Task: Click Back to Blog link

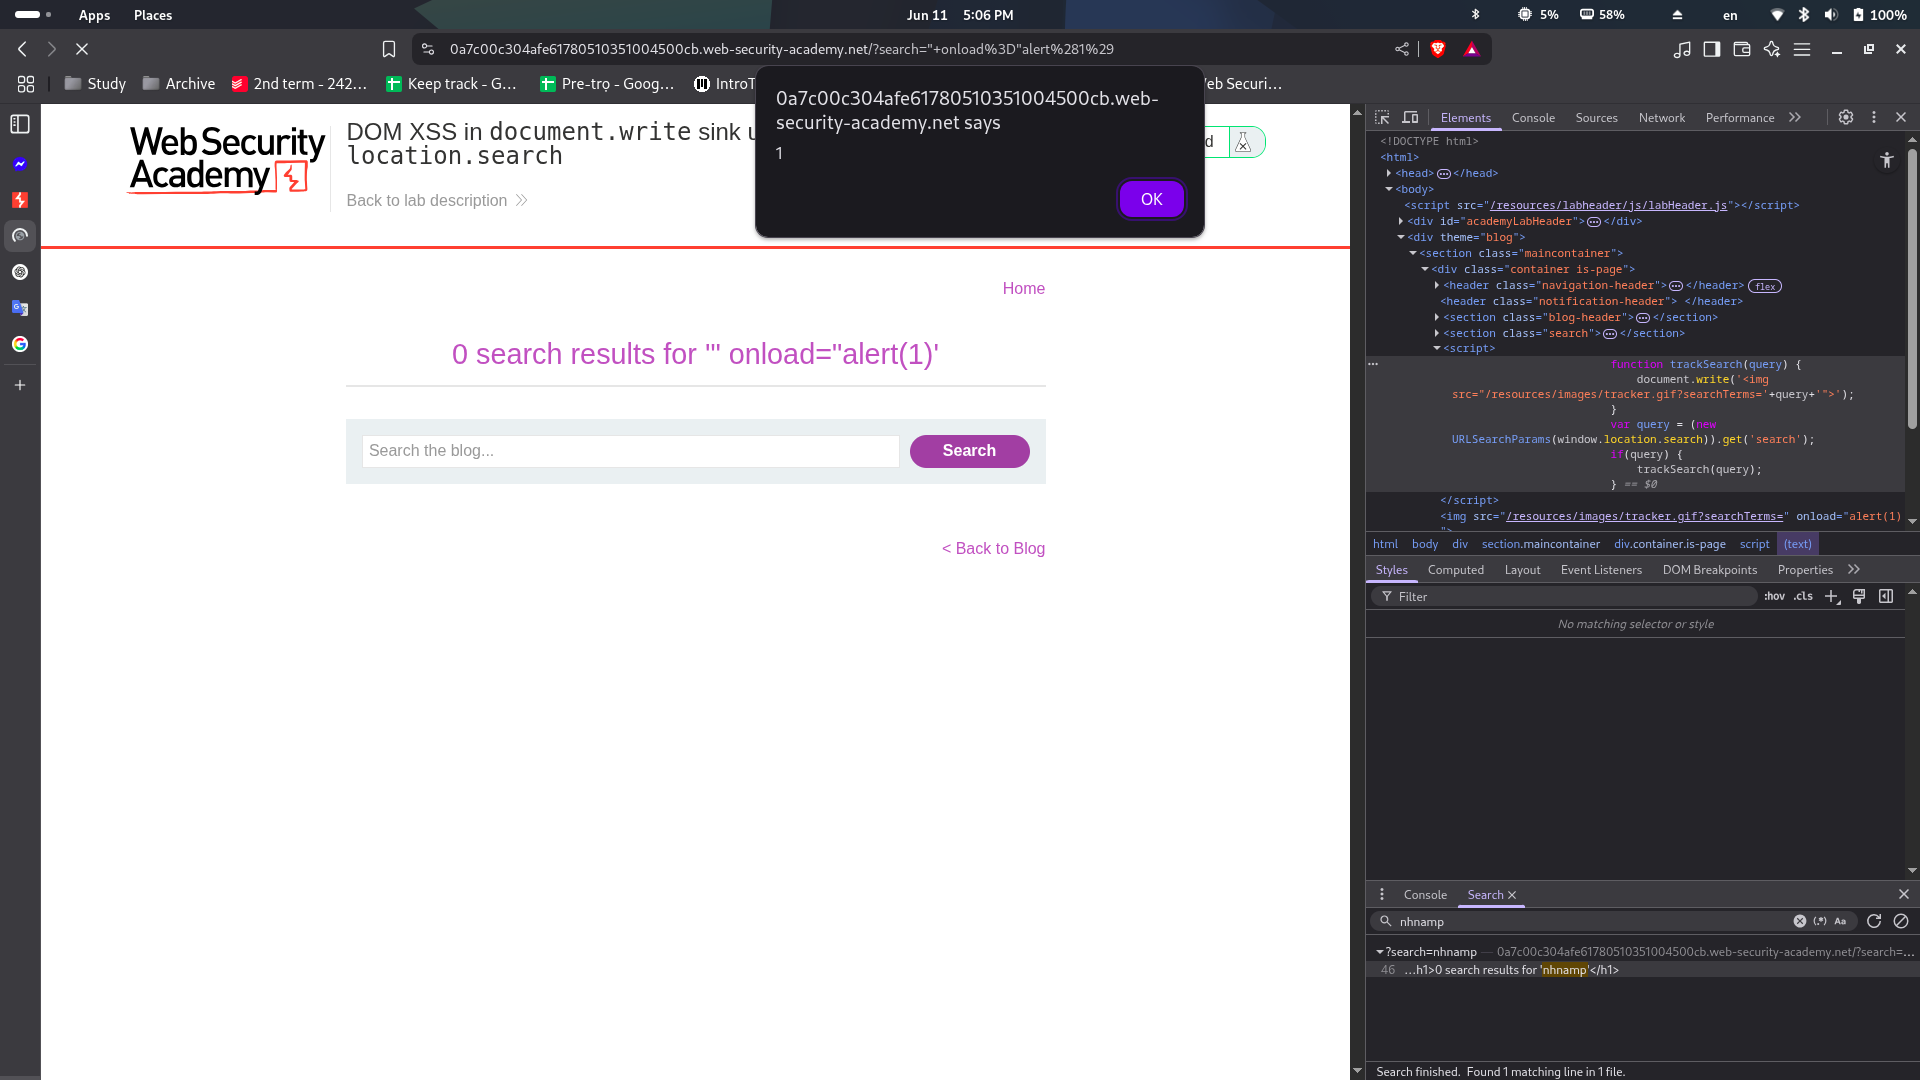Action: [993, 548]
